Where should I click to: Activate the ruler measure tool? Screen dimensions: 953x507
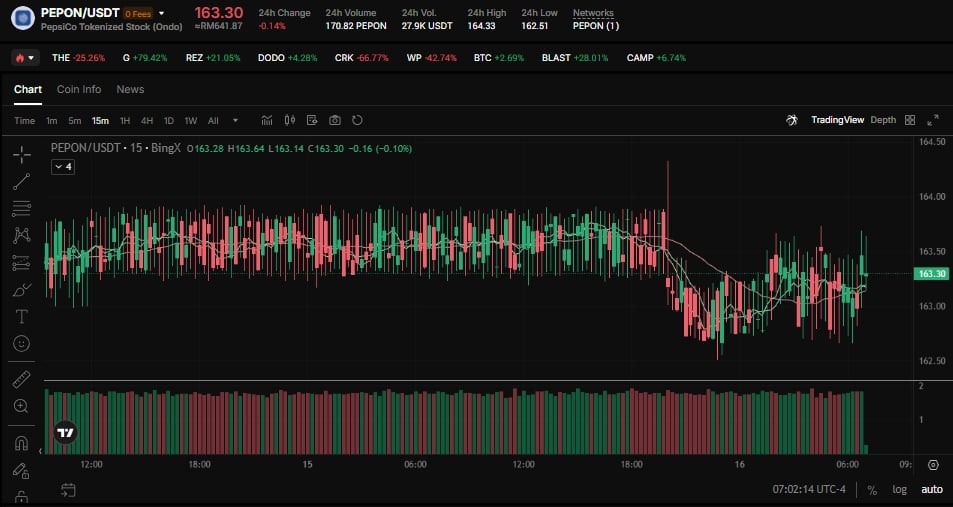click(21, 380)
